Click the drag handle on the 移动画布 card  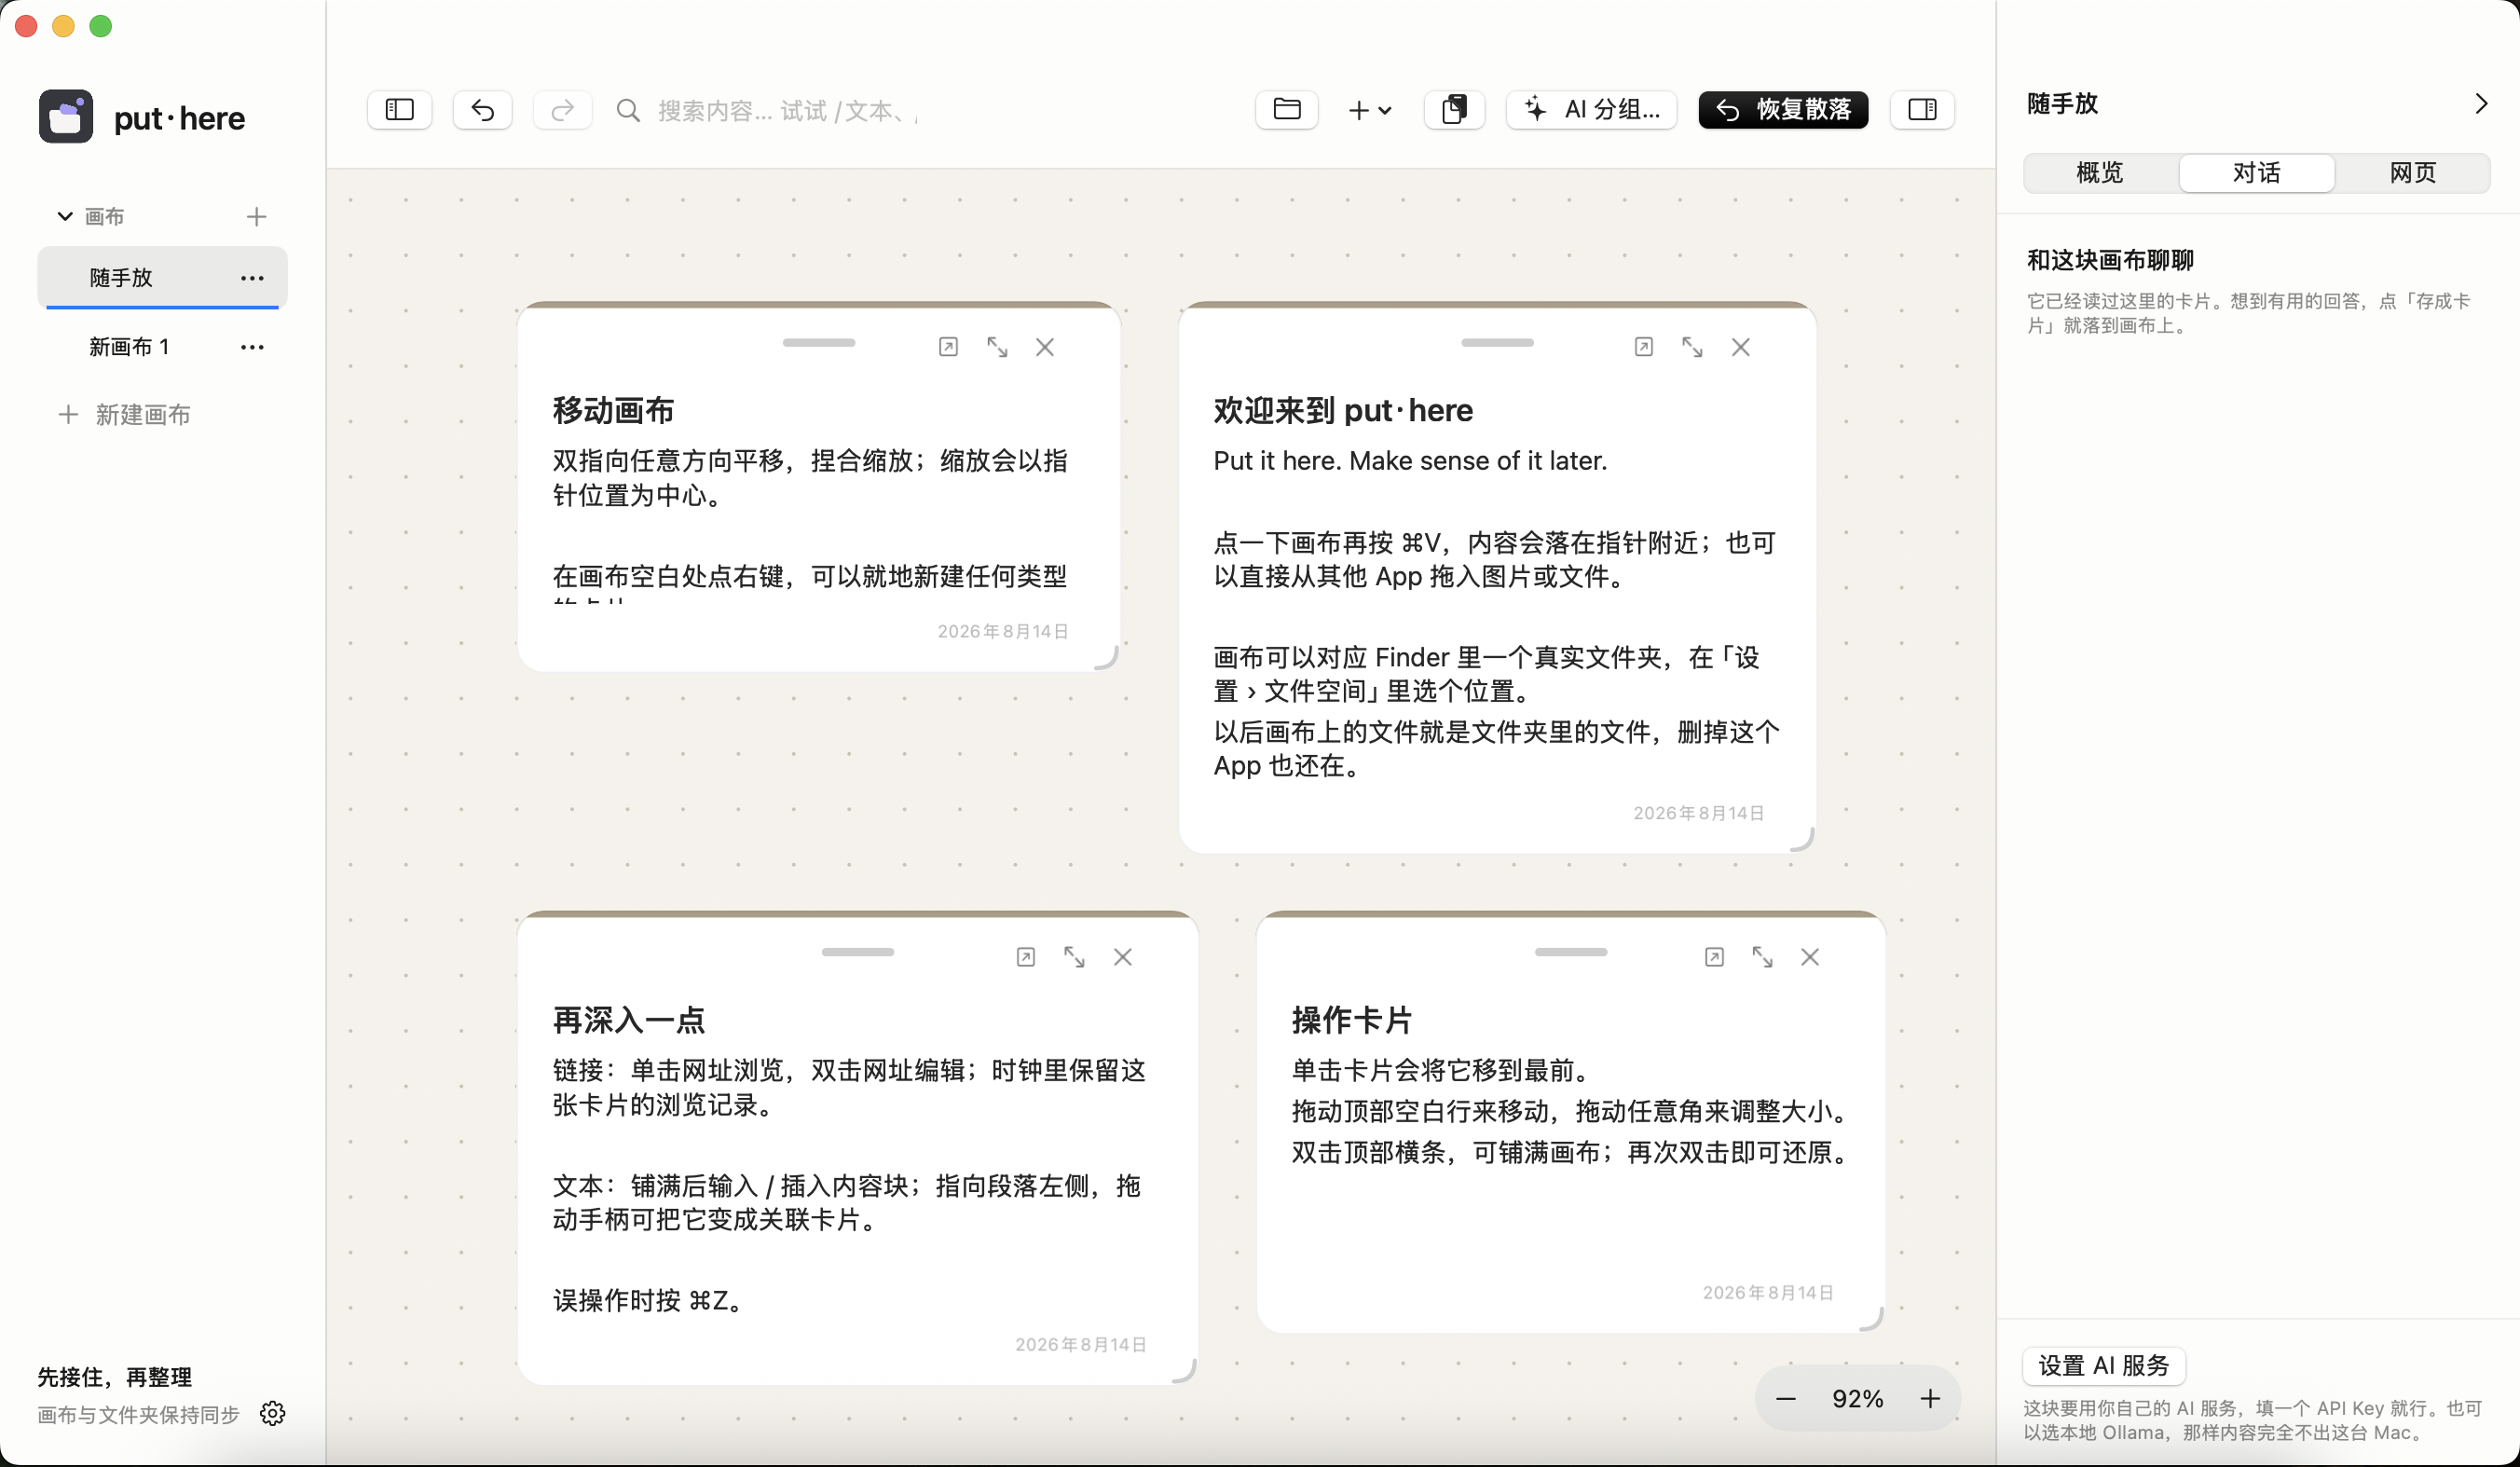[x=819, y=343]
